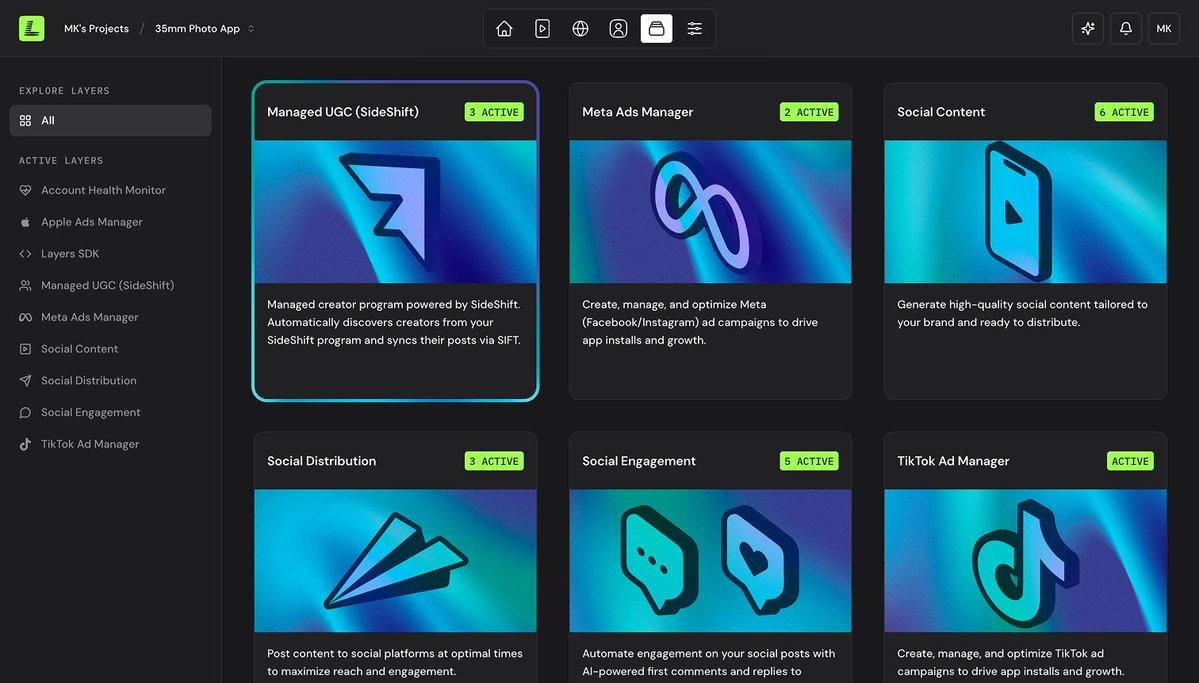
Task: Select the globe icon in top navigation
Action: point(580,28)
